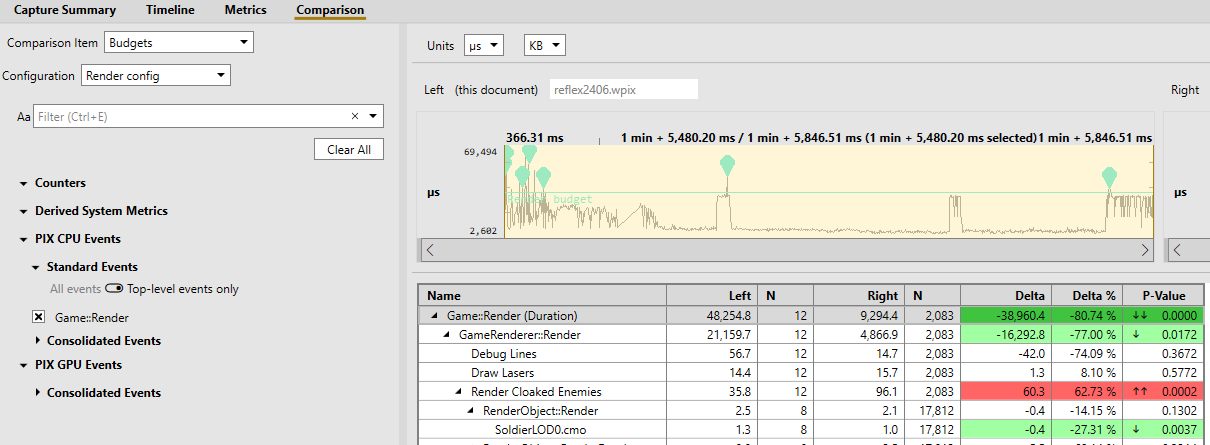1210x445 pixels.
Task: Click the 0.0037 P-Value cell
Action: (1163, 430)
